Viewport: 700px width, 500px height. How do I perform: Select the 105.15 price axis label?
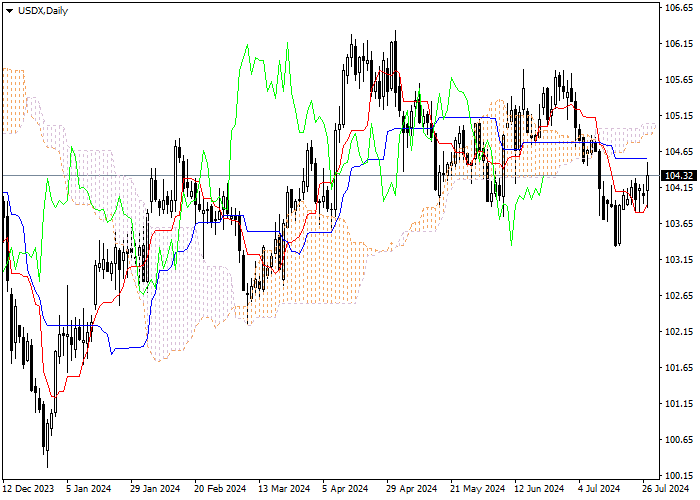(679, 116)
